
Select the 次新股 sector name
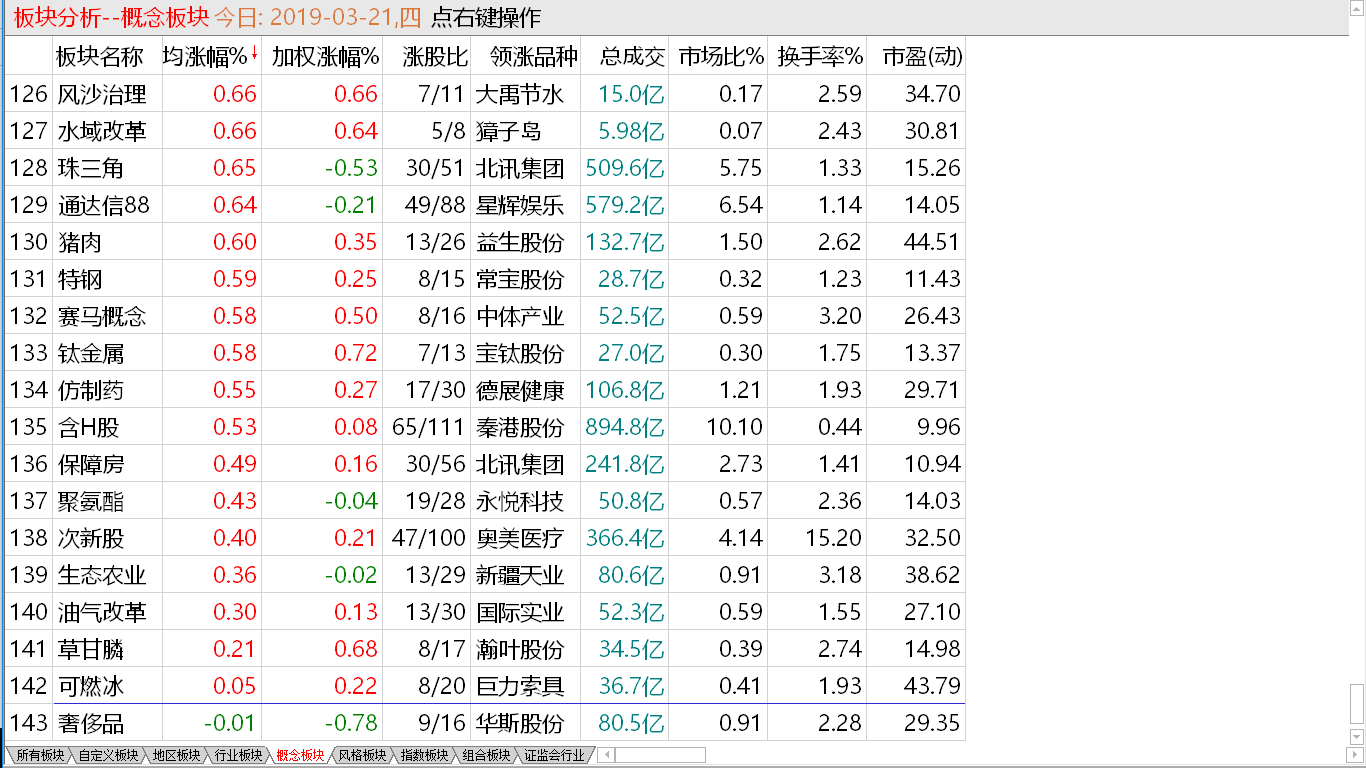(x=90, y=538)
